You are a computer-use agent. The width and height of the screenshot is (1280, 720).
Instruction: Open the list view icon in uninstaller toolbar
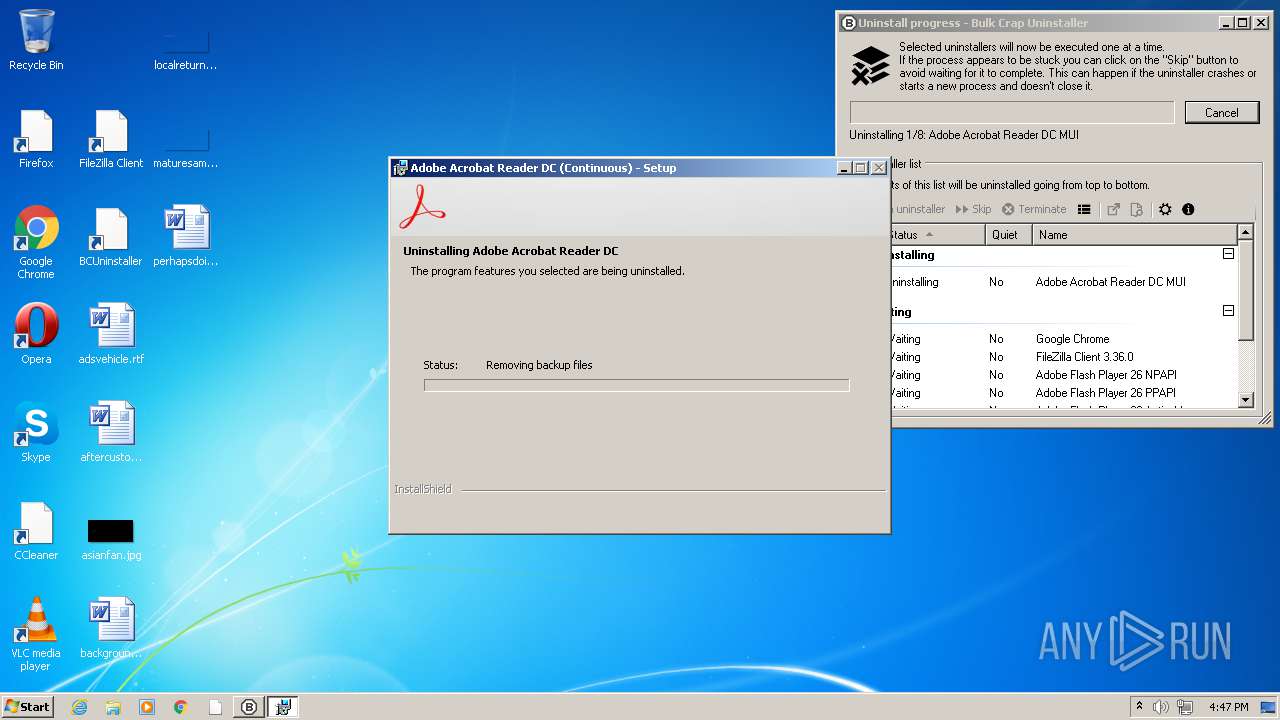pos(1084,210)
